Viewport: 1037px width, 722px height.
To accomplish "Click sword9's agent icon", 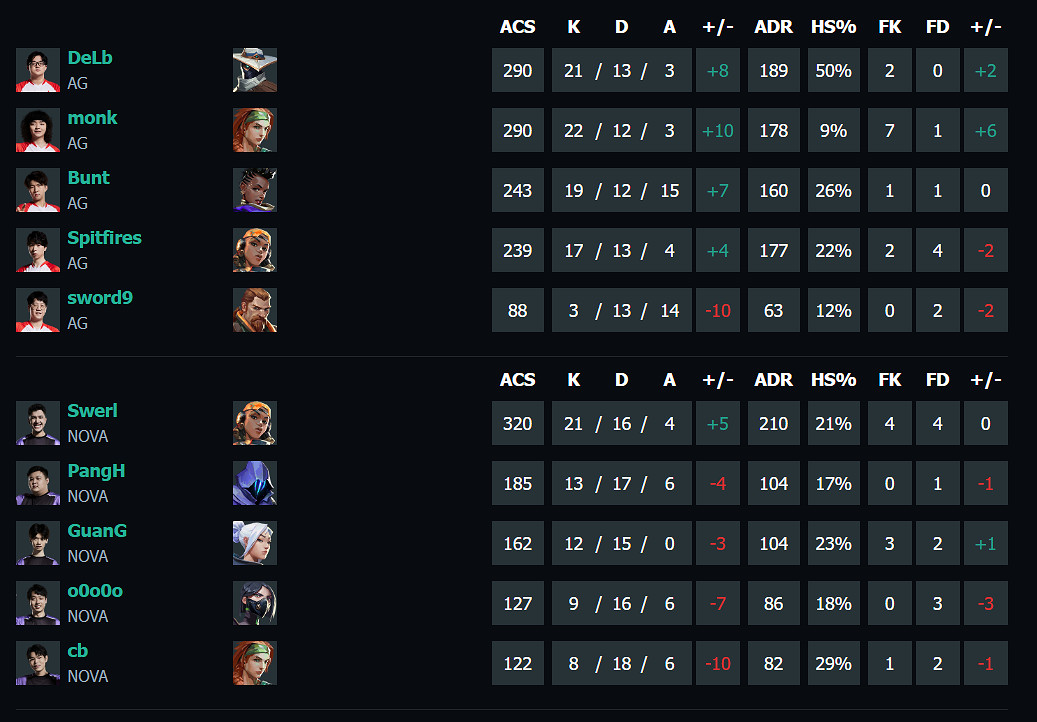I will click(255, 311).
